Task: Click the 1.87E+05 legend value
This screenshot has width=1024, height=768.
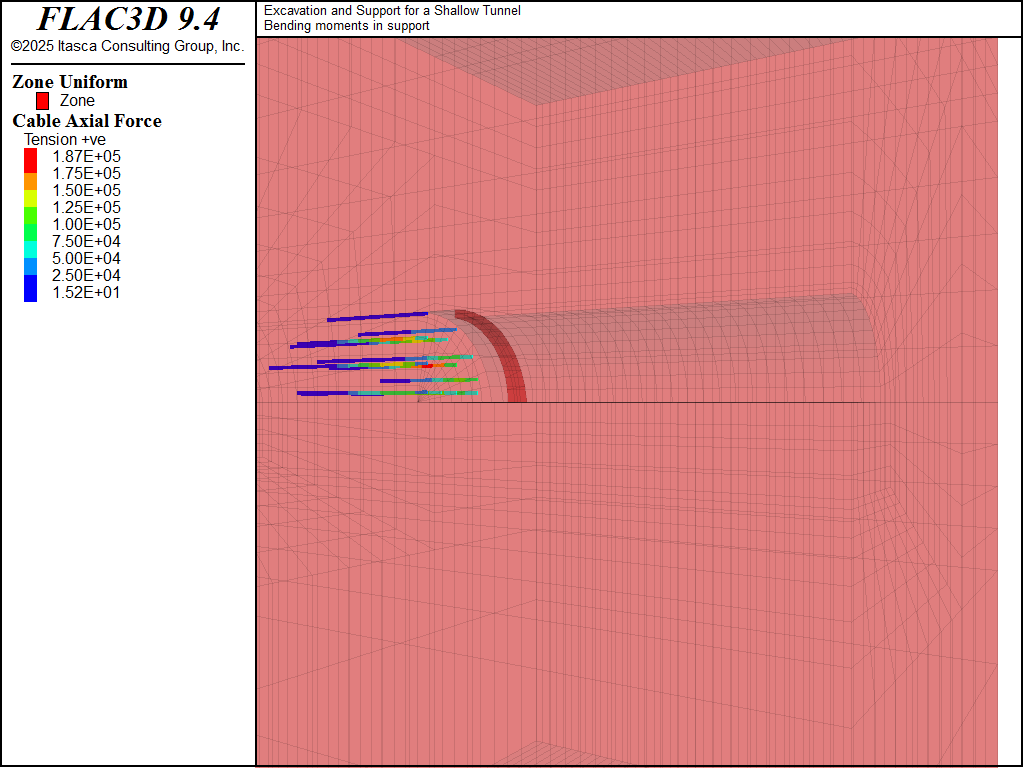Action: (86, 156)
